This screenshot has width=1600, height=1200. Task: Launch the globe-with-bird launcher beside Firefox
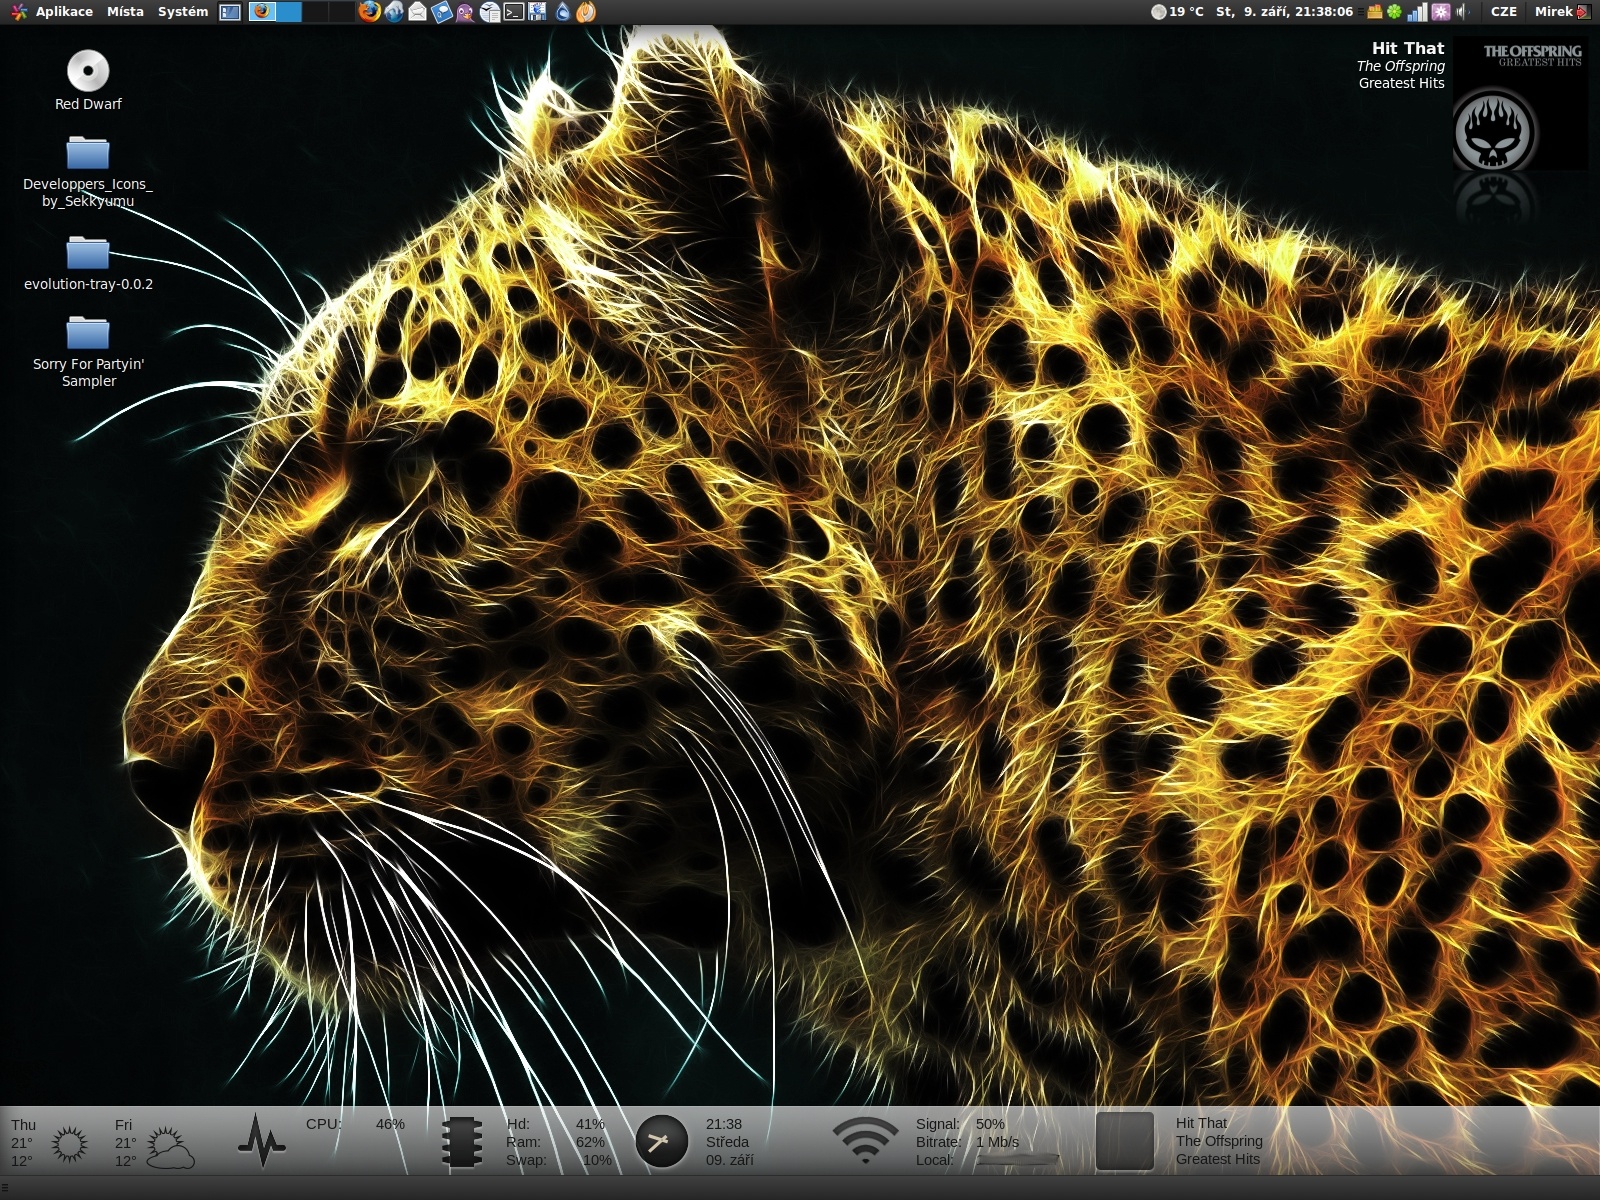point(394,12)
